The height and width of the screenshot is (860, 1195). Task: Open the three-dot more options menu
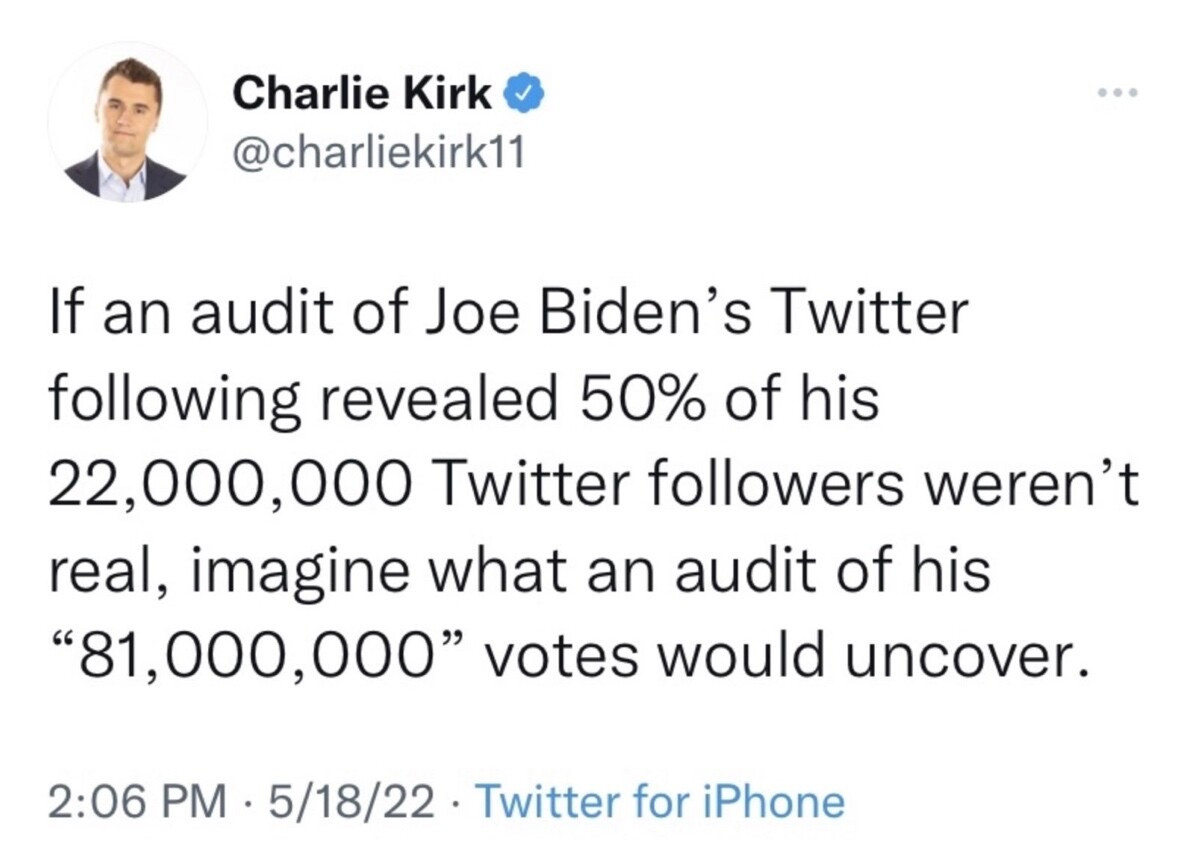pyautogui.click(x=1117, y=94)
